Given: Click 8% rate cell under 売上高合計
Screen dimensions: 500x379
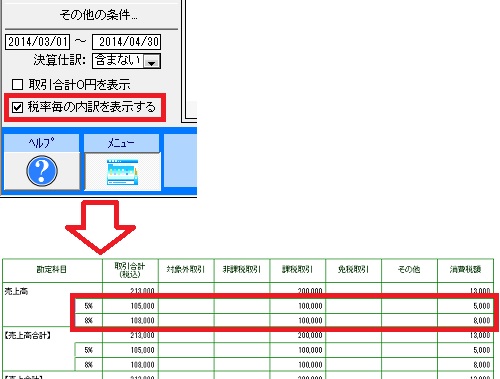Looking at the screenshot, I should [88, 365].
